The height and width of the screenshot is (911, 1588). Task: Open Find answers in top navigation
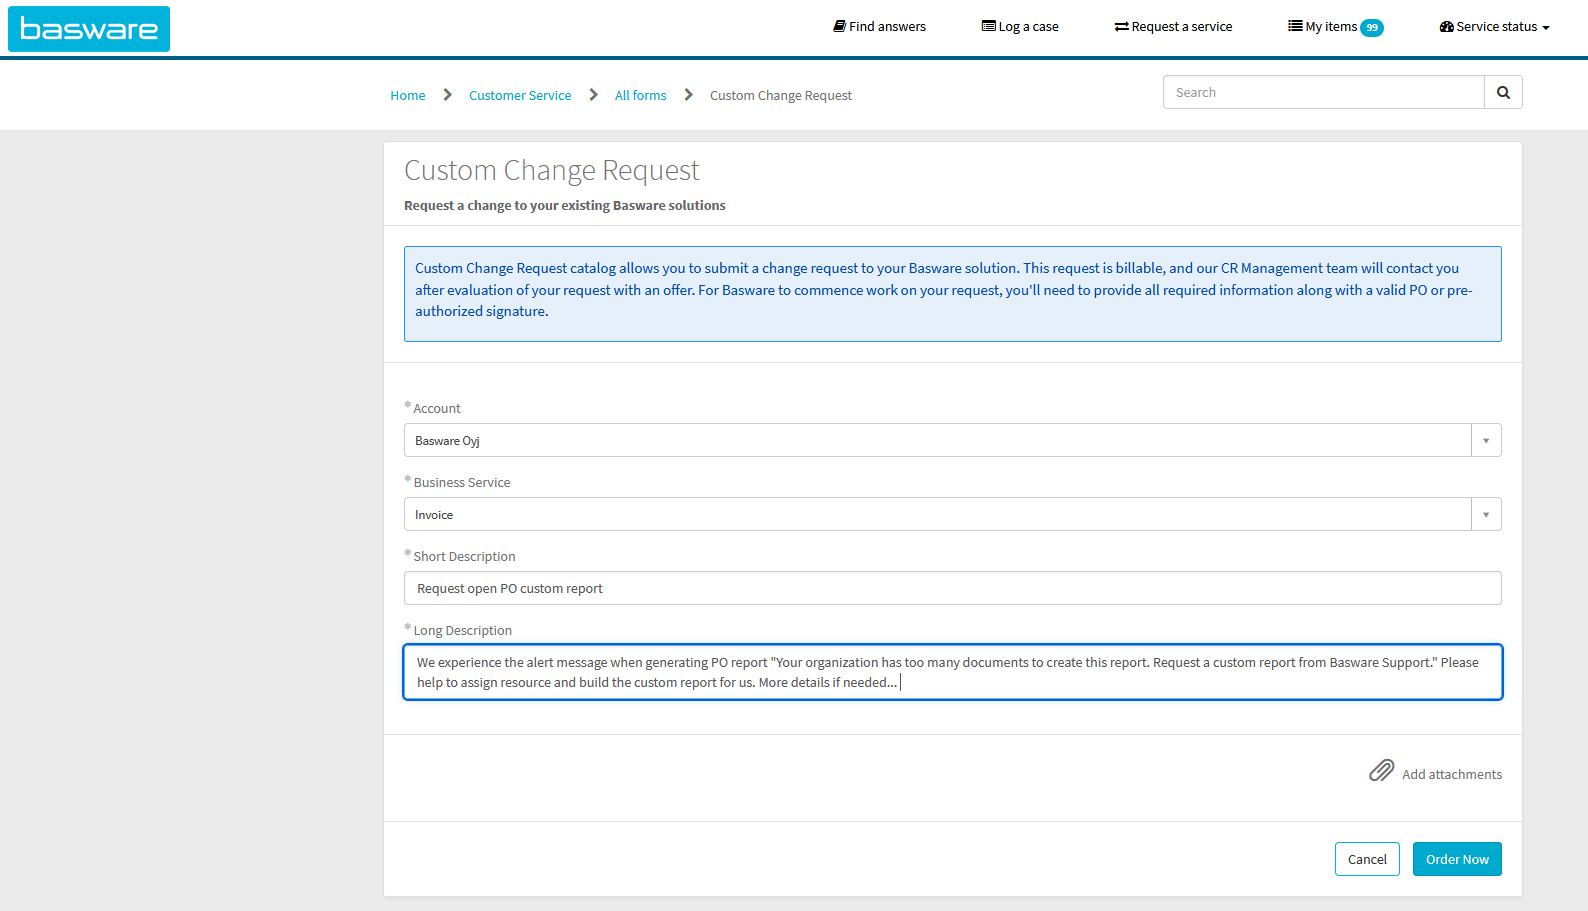click(x=879, y=27)
